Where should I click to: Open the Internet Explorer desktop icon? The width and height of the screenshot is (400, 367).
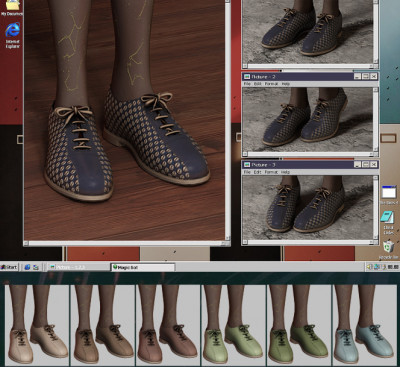pos(12,35)
